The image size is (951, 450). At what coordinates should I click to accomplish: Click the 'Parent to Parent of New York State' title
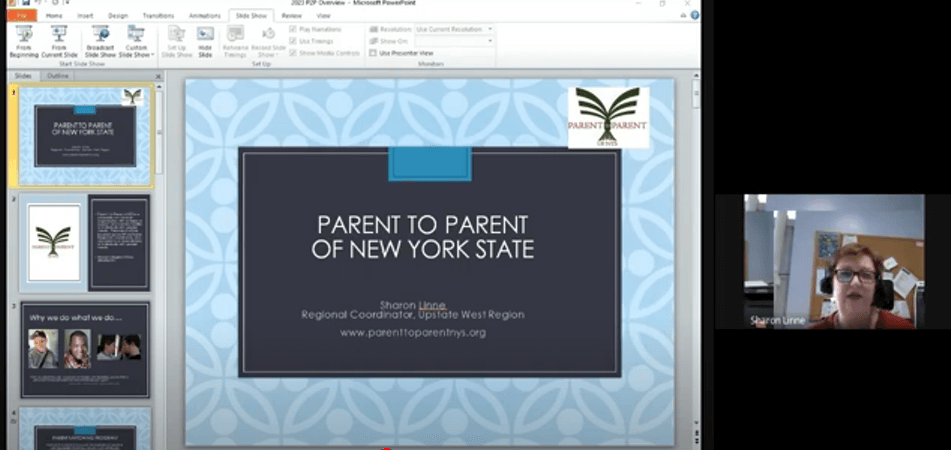point(423,237)
